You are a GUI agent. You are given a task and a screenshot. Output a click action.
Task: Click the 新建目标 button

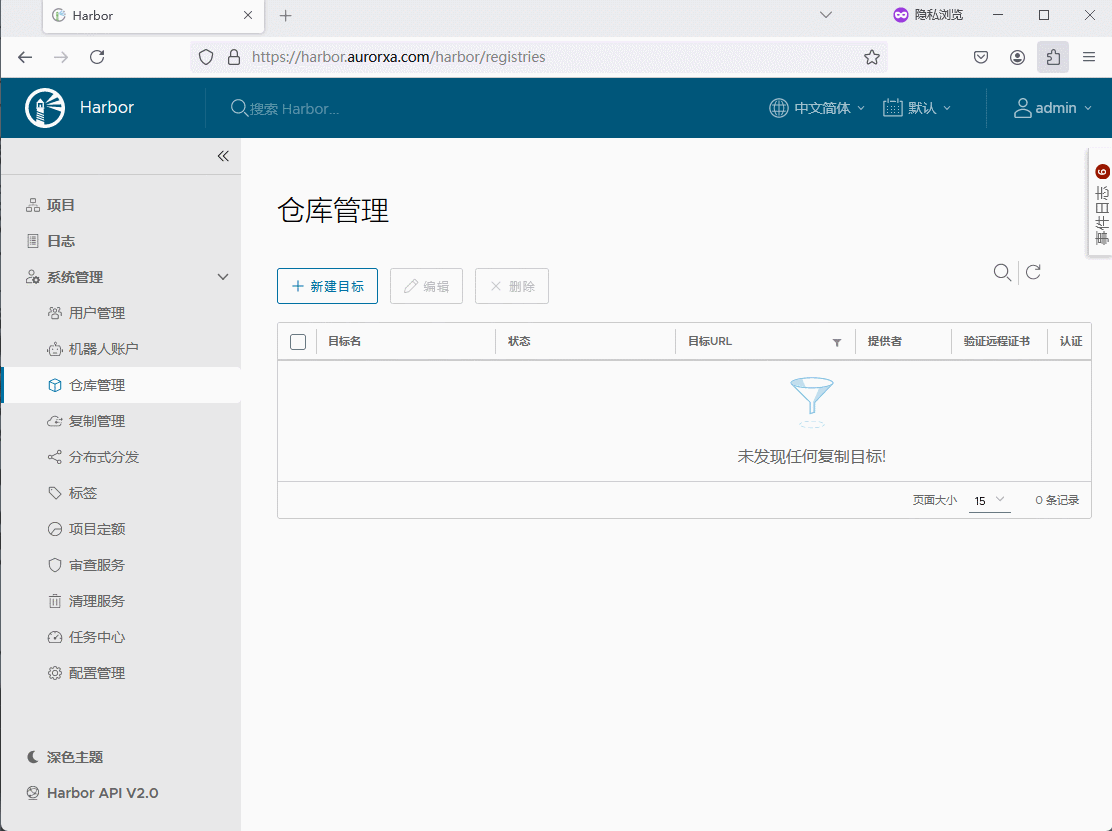pyautogui.click(x=327, y=286)
